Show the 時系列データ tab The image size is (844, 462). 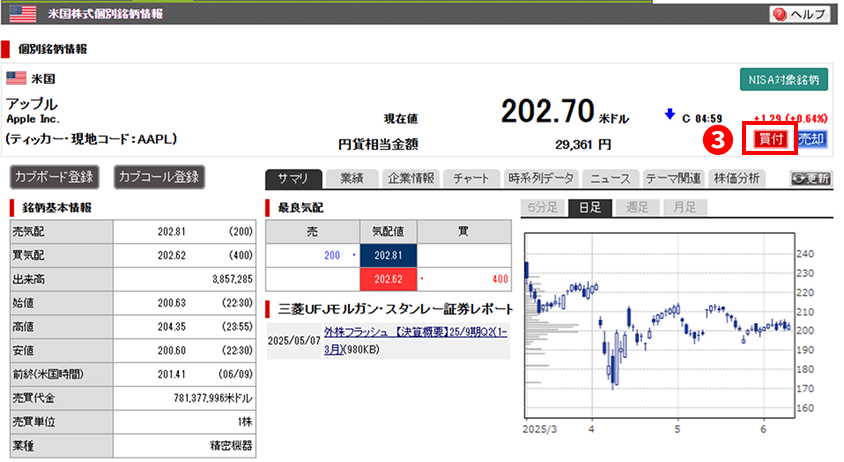click(541, 179)
